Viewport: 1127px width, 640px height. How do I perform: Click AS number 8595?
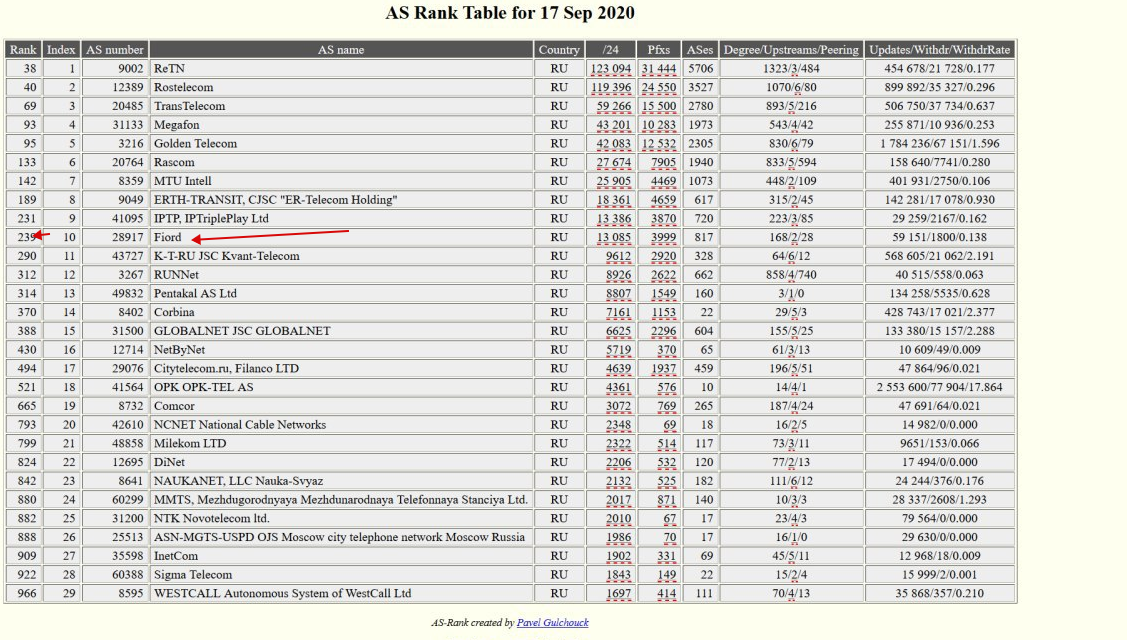[x=131, y=593]
